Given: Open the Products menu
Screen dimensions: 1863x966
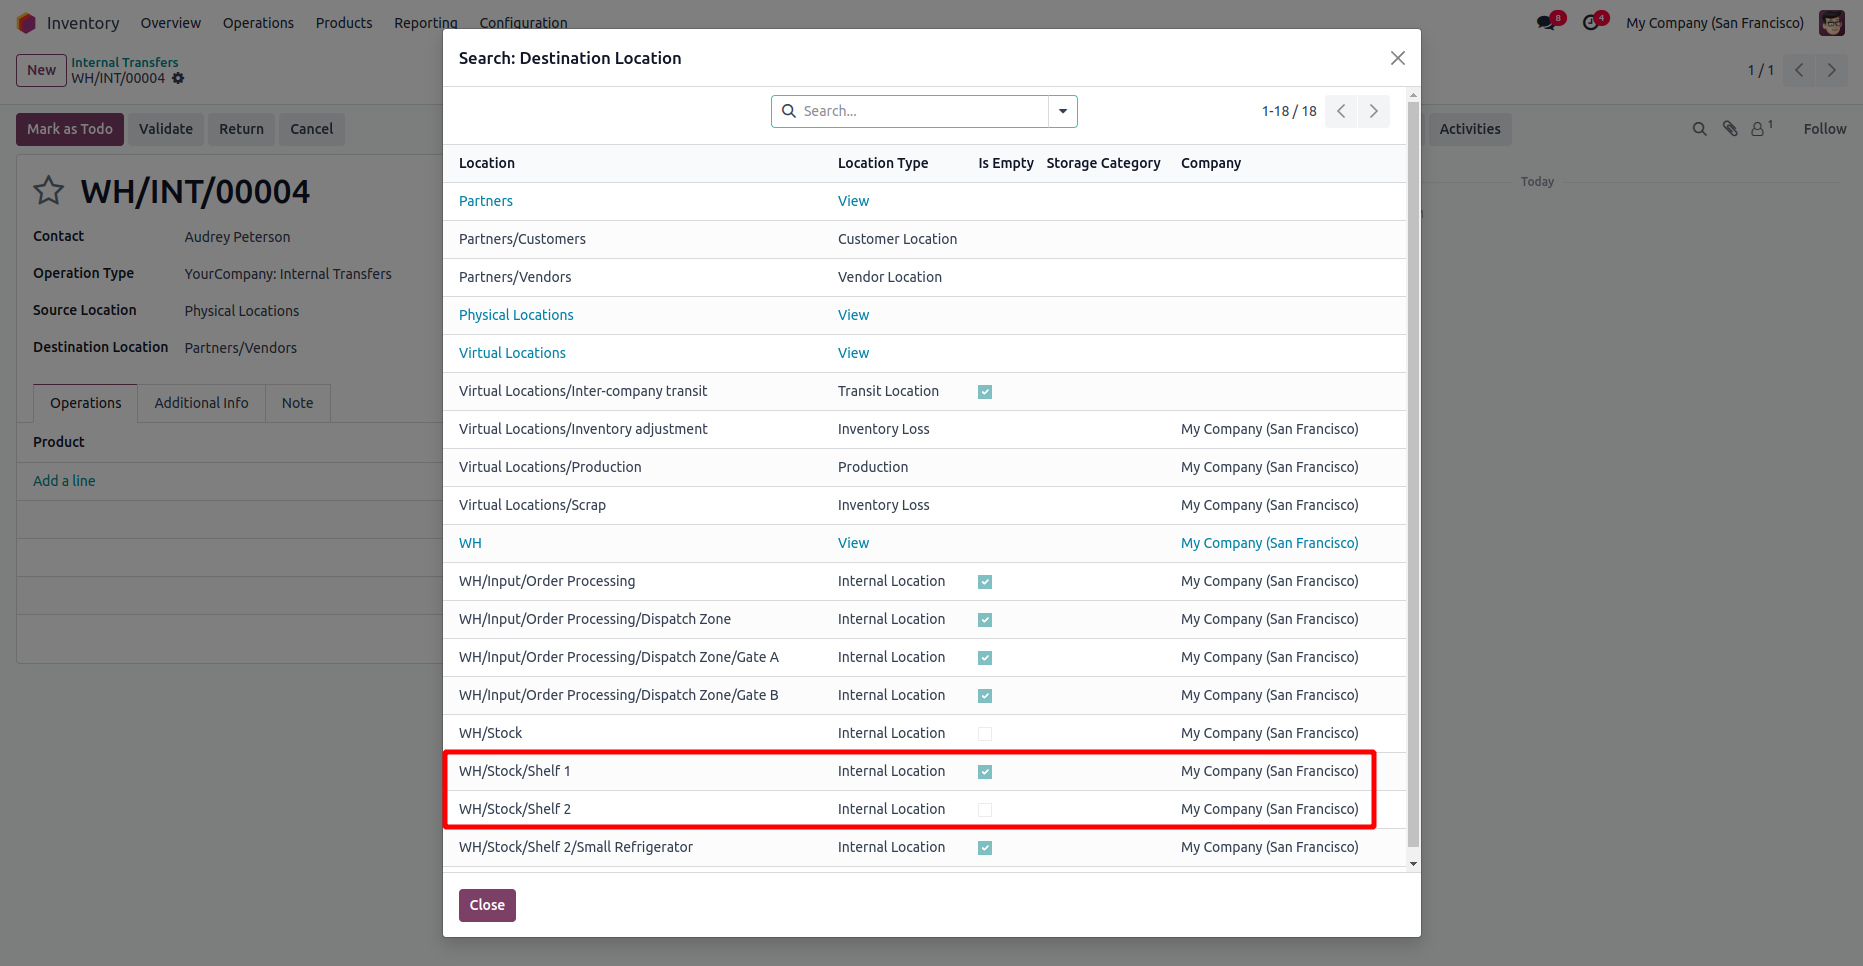Looking at the screenshot, I should coord(344,23).
